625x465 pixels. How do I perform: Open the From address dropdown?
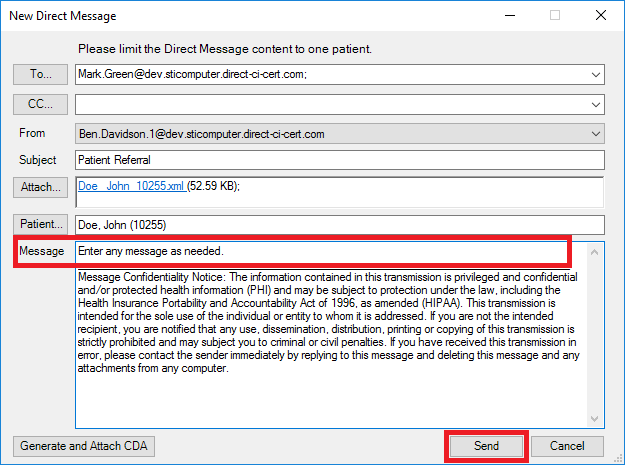pyautogui.click(x=596, y=132)
